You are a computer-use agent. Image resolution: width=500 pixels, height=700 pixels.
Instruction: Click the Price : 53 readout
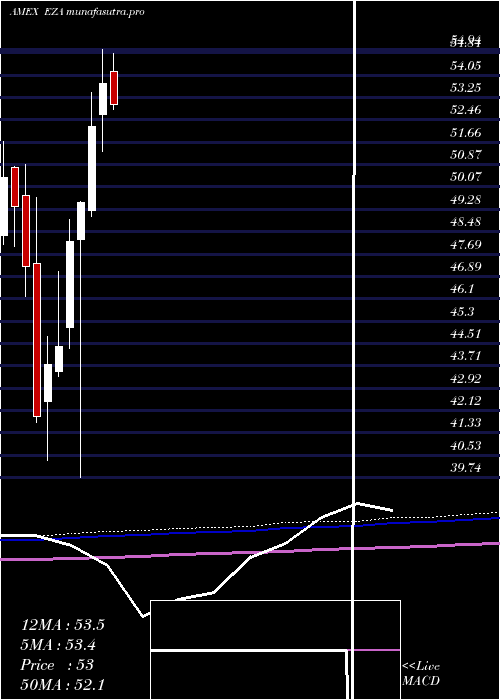click(x=57, y=665)
